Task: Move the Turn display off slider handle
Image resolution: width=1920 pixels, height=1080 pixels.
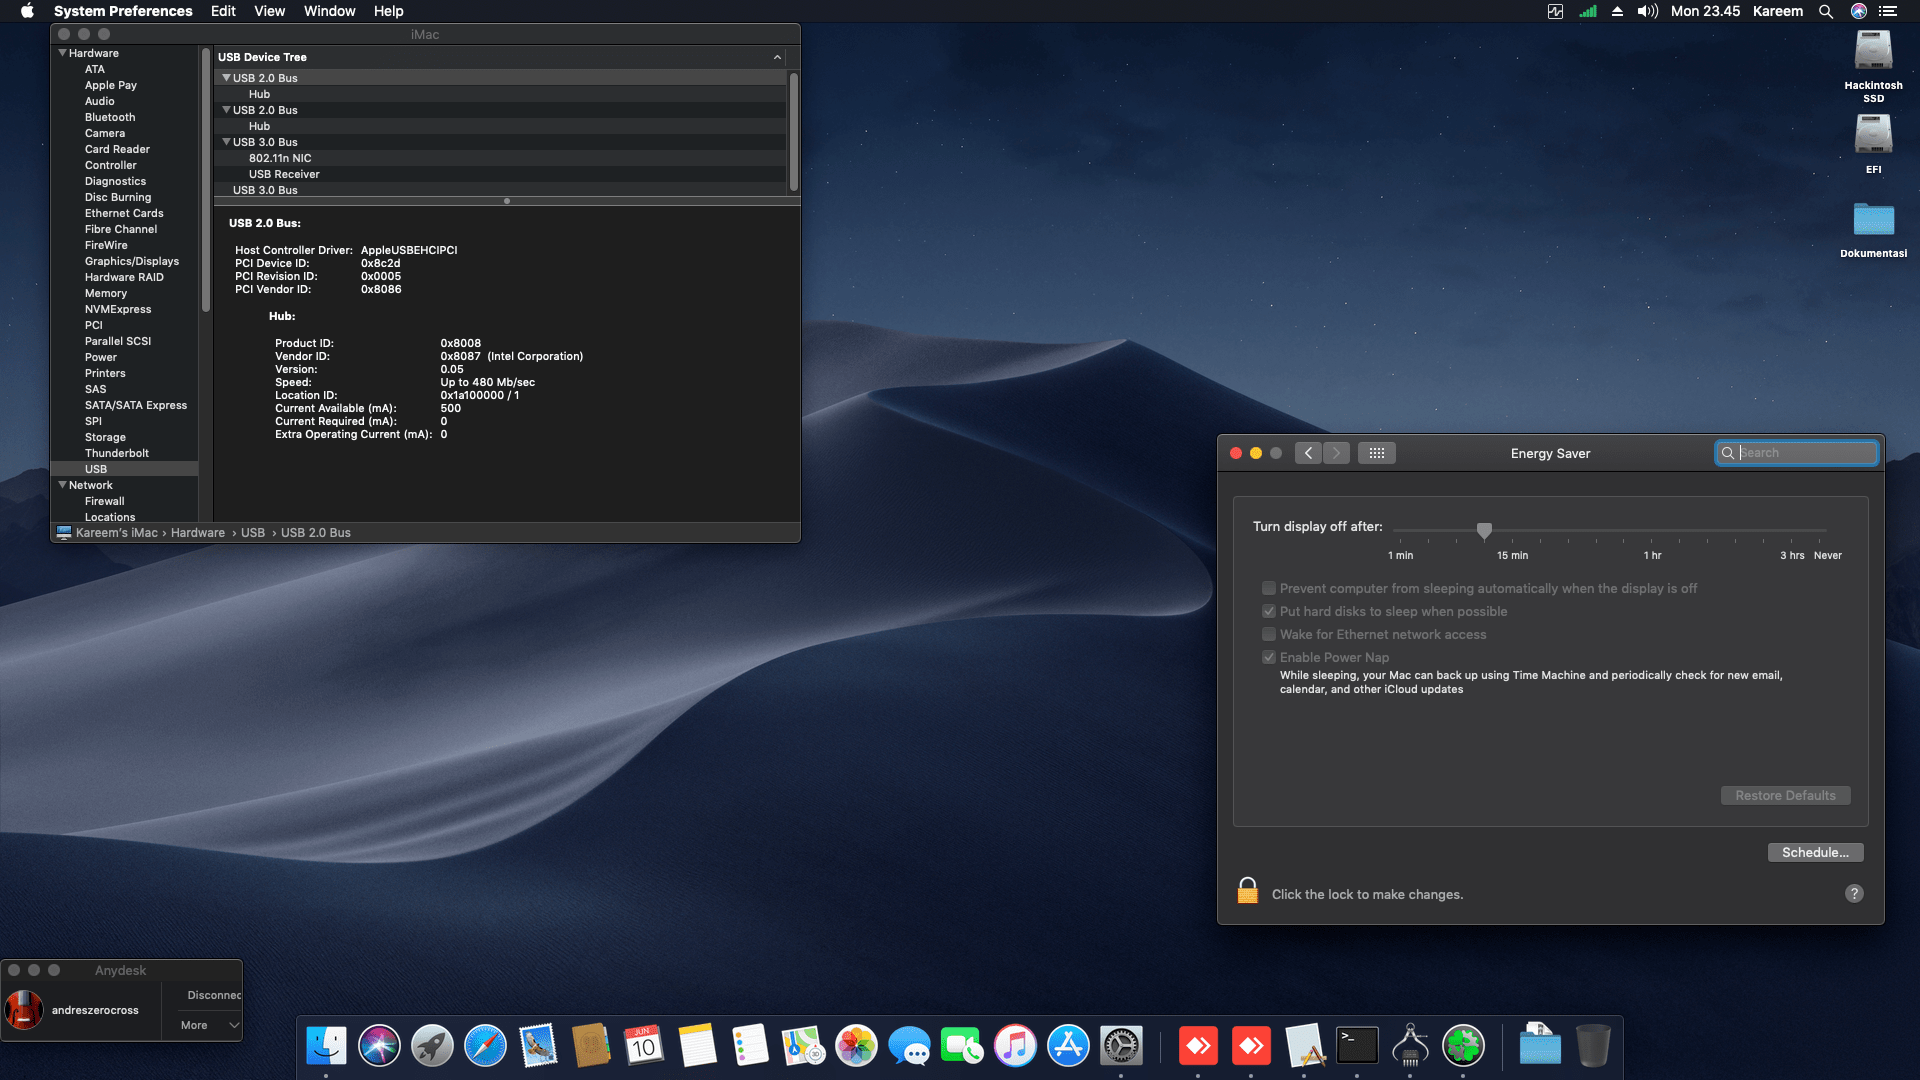Action: point(1485,531)
